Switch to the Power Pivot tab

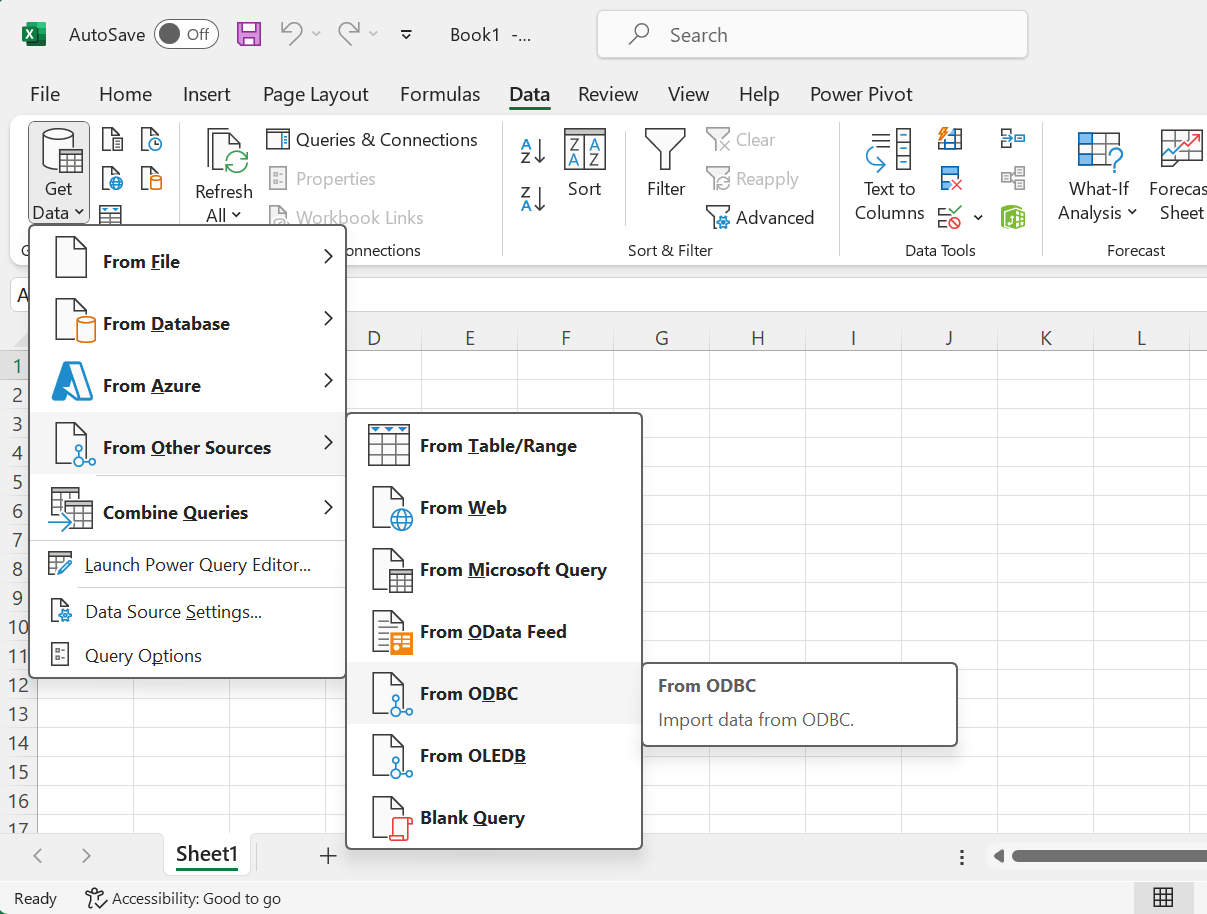(x=861, y=94)
